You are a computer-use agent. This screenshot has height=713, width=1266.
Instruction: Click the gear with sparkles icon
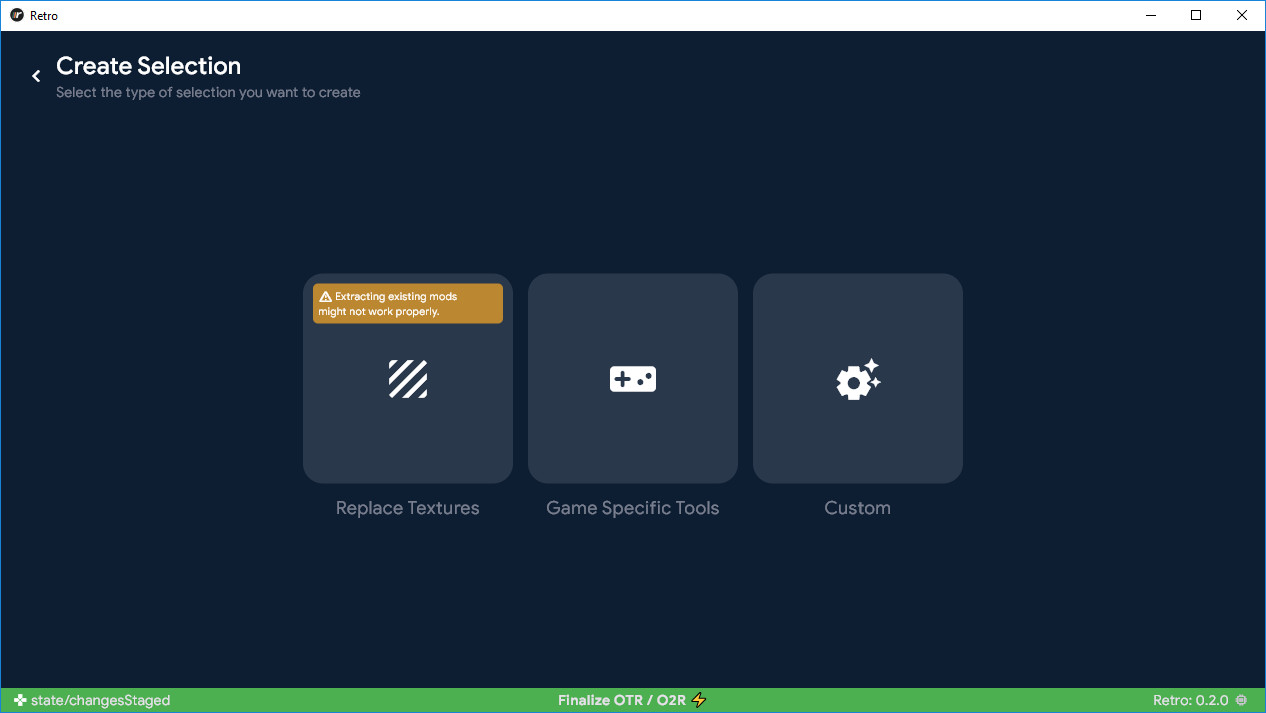[857, 380]
